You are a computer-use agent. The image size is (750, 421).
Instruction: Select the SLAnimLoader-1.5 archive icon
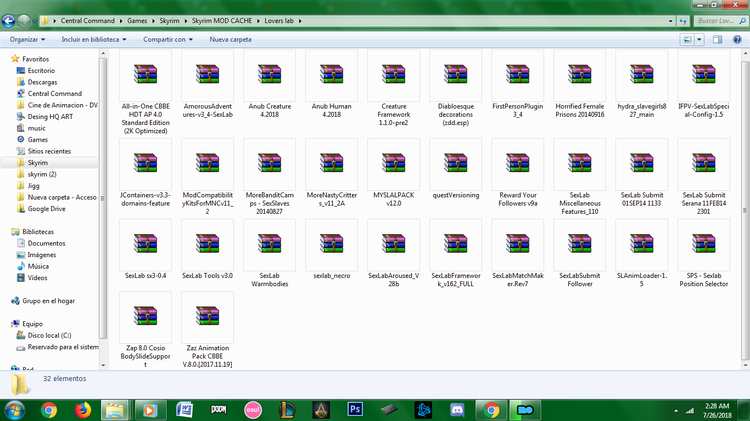[641, 244]
